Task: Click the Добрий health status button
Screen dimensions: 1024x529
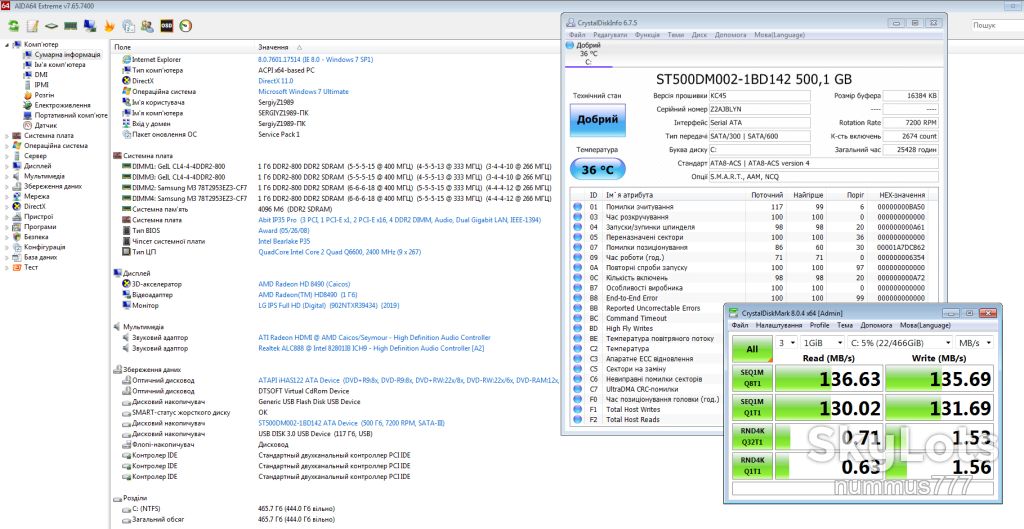Action: [x=597, y=120]
